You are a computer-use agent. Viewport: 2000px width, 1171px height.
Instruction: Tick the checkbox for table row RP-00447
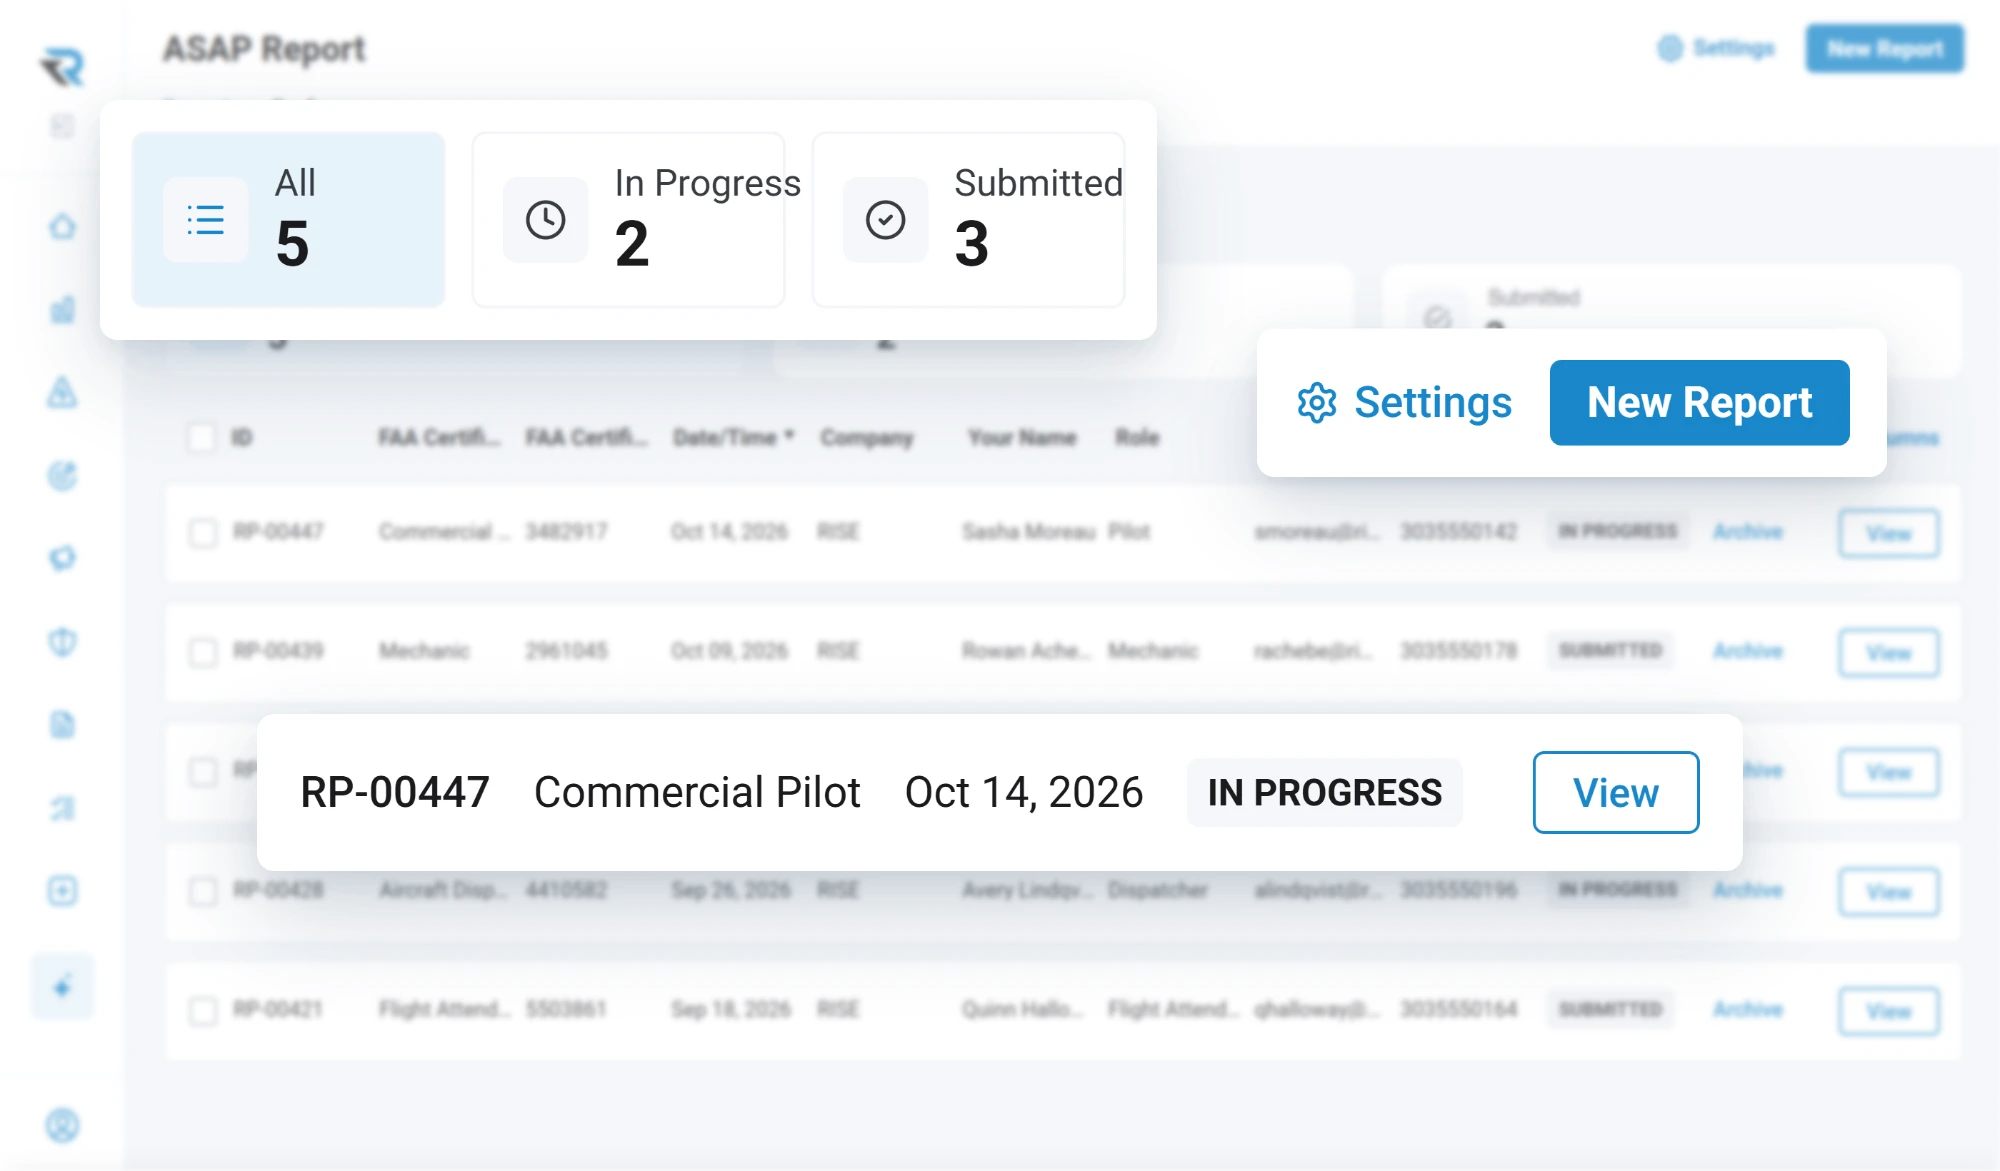click(203, 532)
